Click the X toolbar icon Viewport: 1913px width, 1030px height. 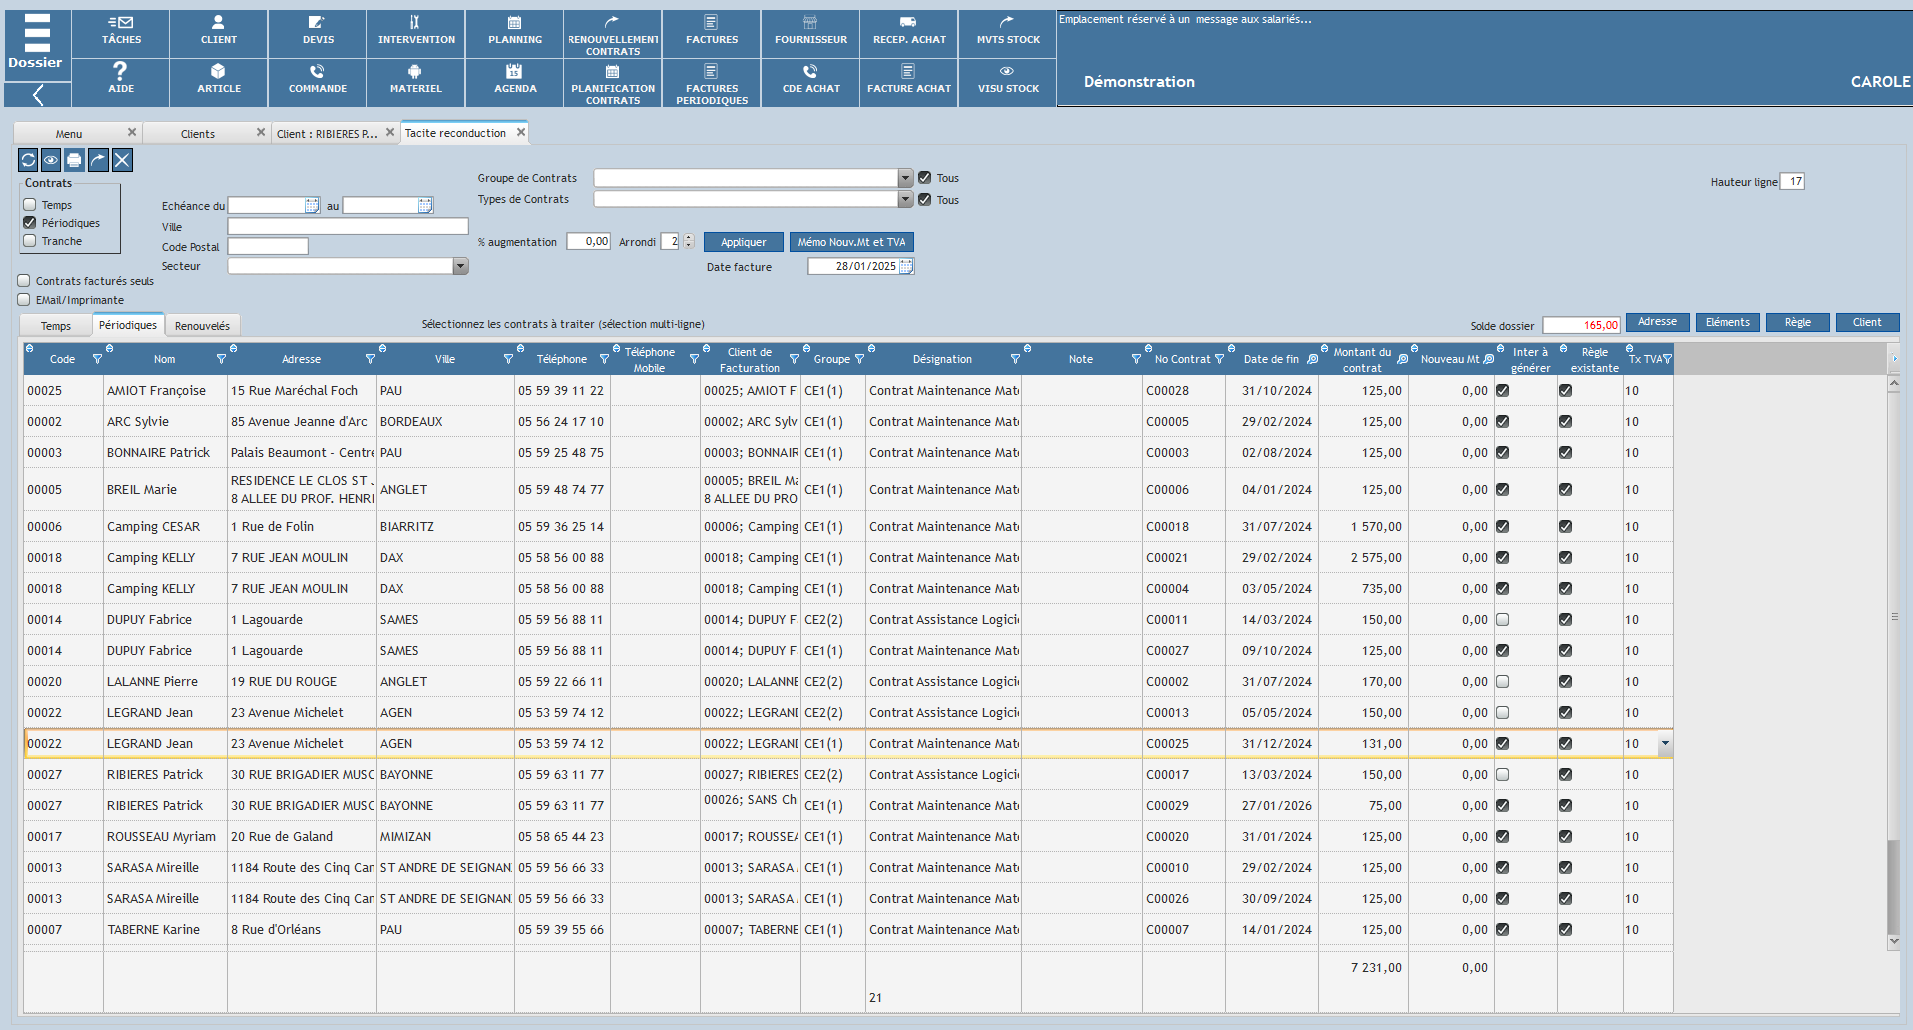point(122,160)
